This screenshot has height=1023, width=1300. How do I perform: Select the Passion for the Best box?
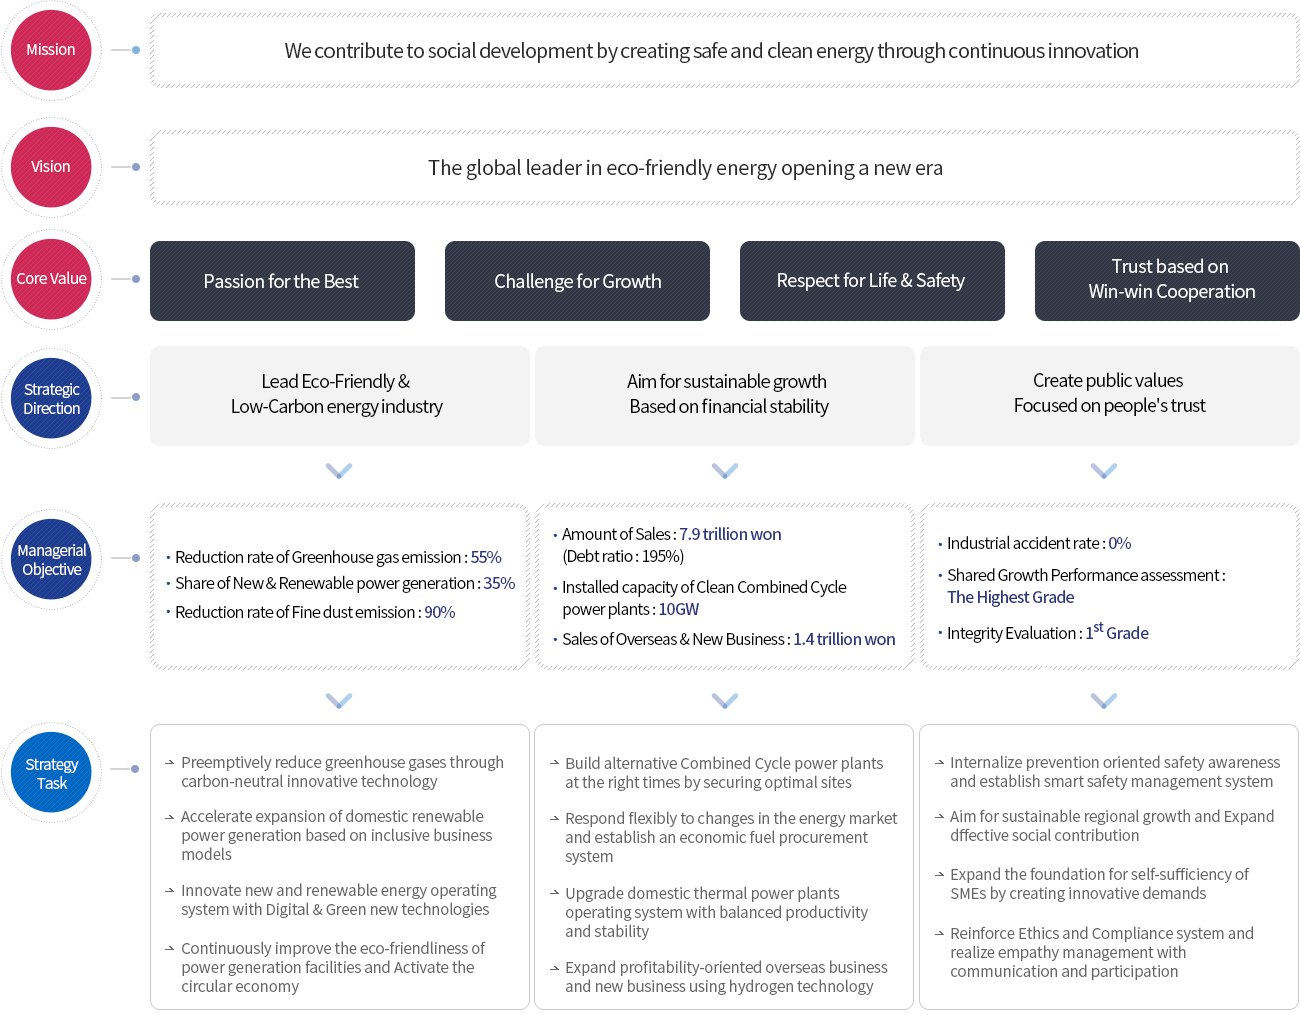click(x=282, y=281)
